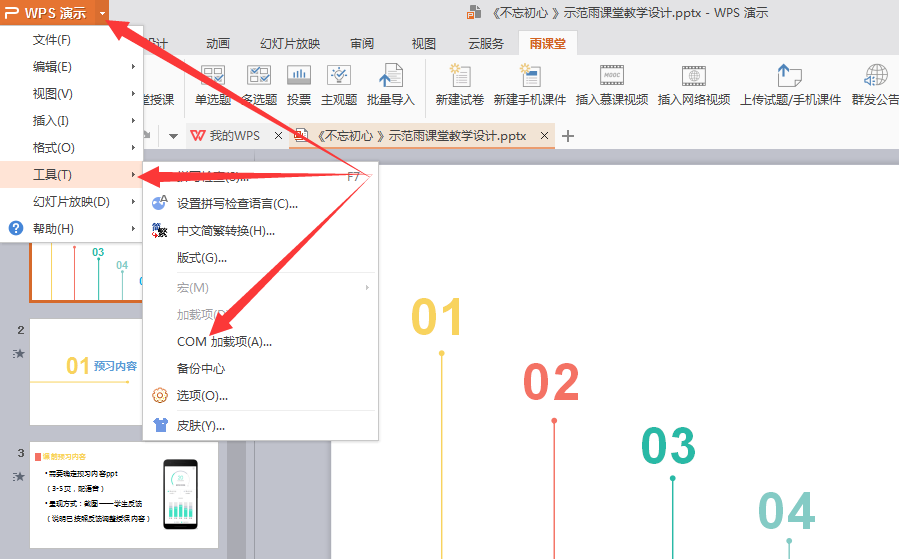The image size is (899, 559).
Task: Switch to the 我的WPS document tab
Action: pyautogui.click(x=234, y=136)
